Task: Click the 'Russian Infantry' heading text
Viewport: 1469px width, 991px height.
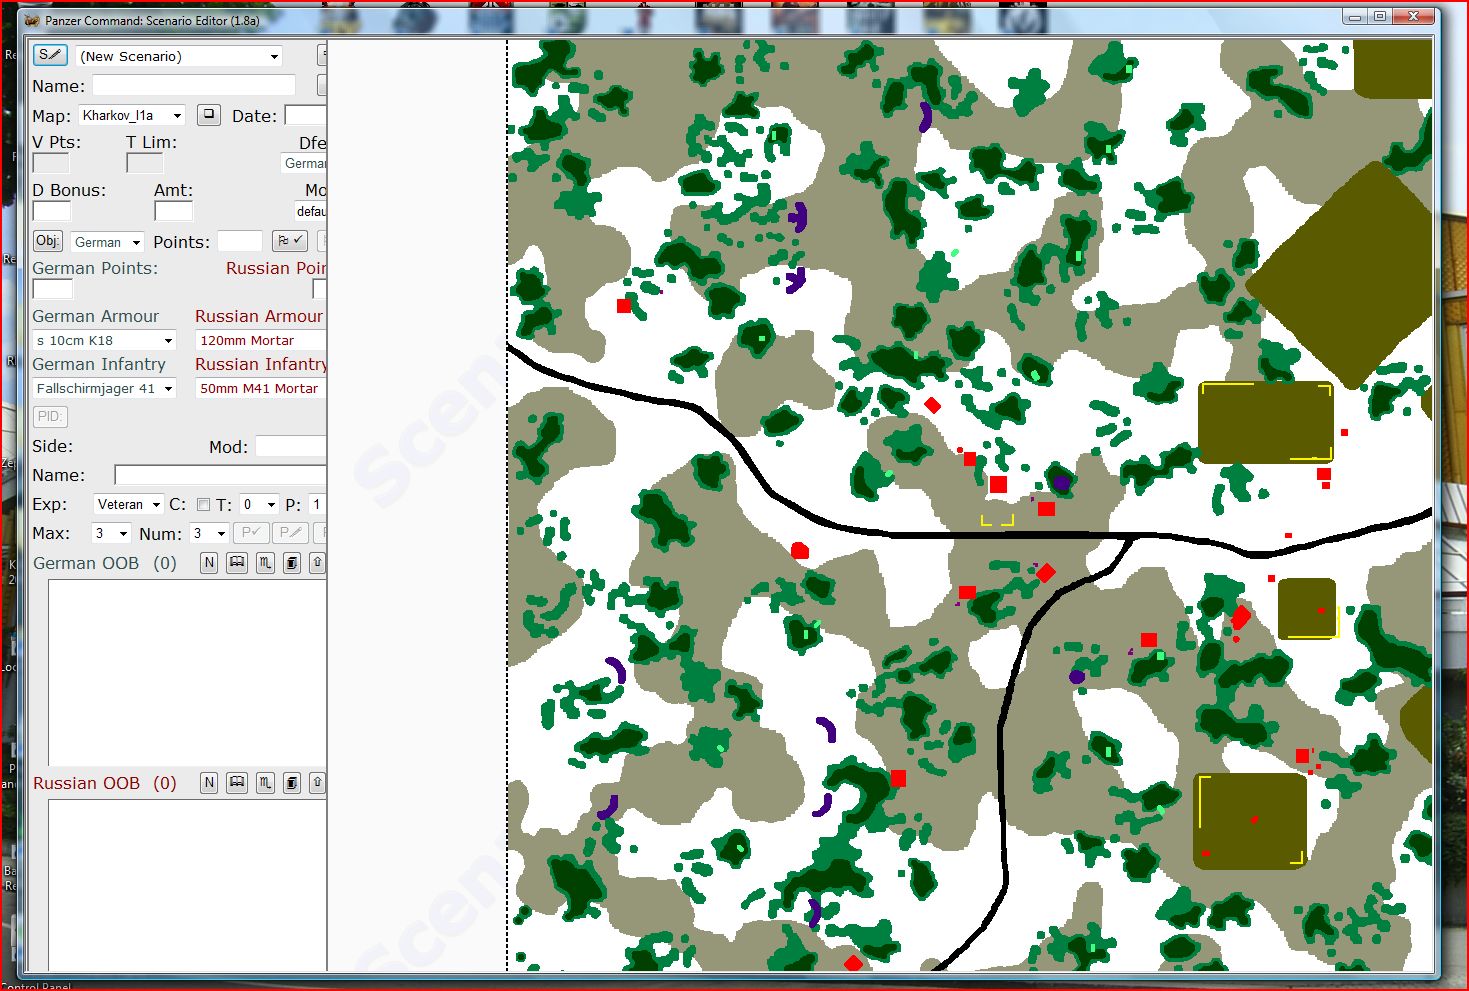Action: point(261,364)
